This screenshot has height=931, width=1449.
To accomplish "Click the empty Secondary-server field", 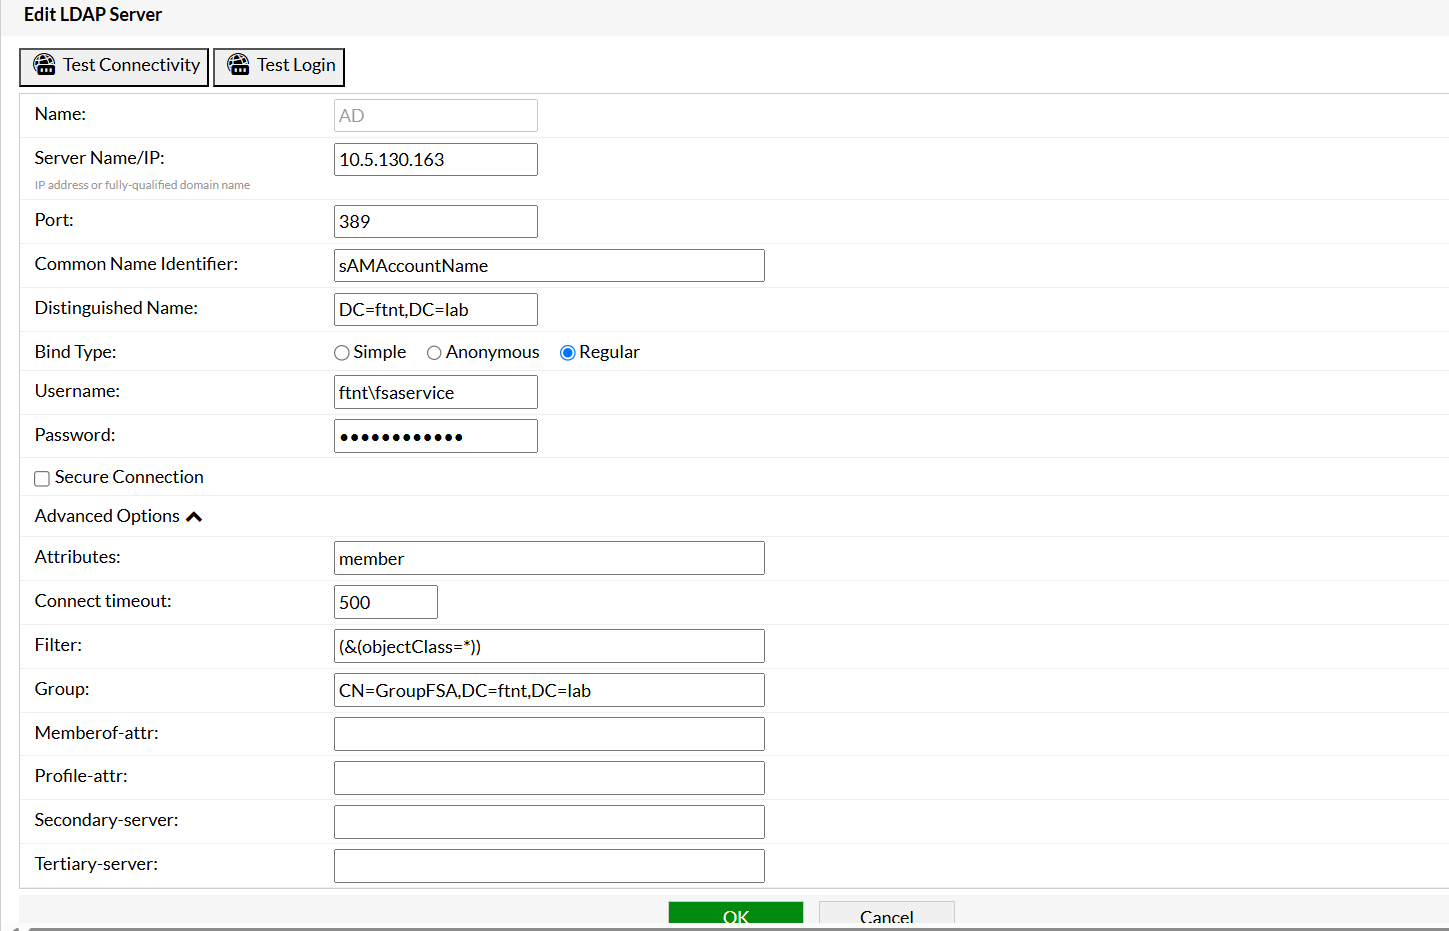I will click(549, 822).
